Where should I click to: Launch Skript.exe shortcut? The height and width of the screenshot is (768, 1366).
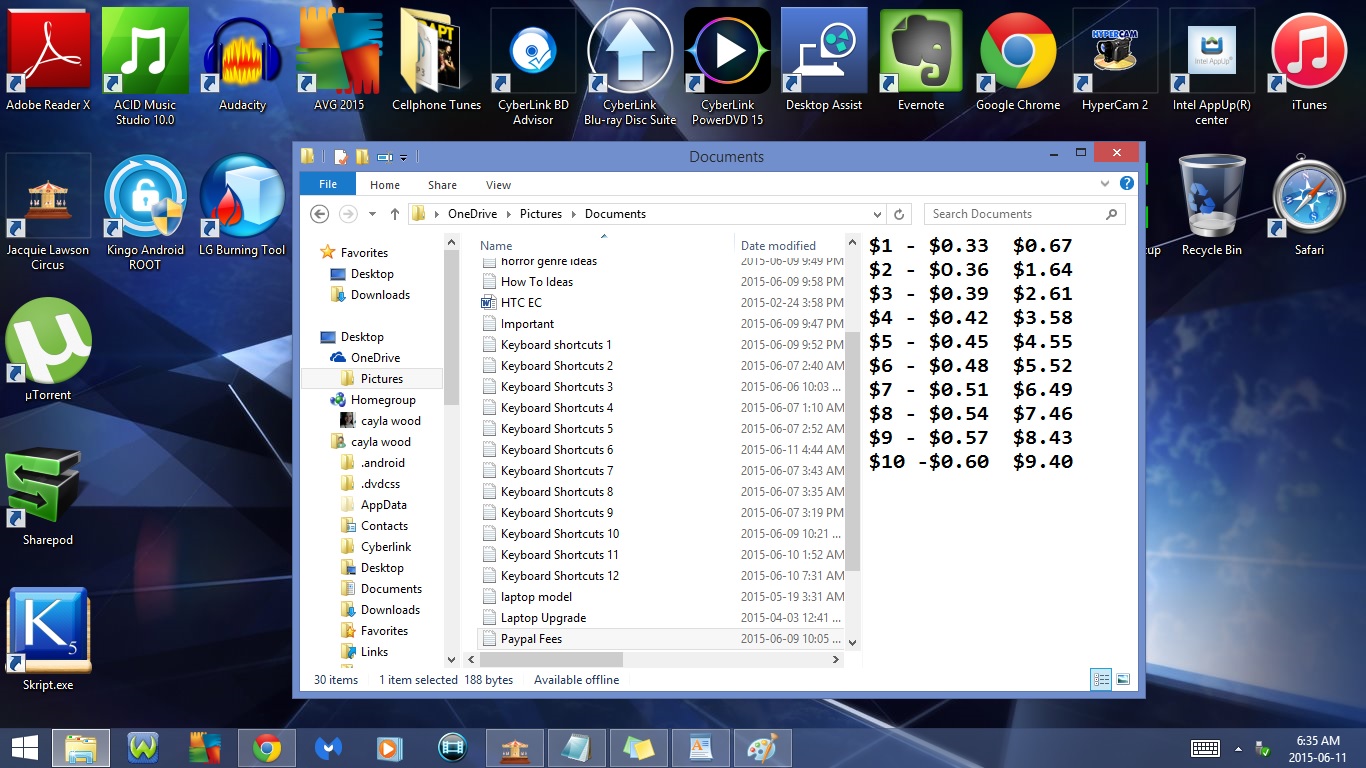[48, 640]
